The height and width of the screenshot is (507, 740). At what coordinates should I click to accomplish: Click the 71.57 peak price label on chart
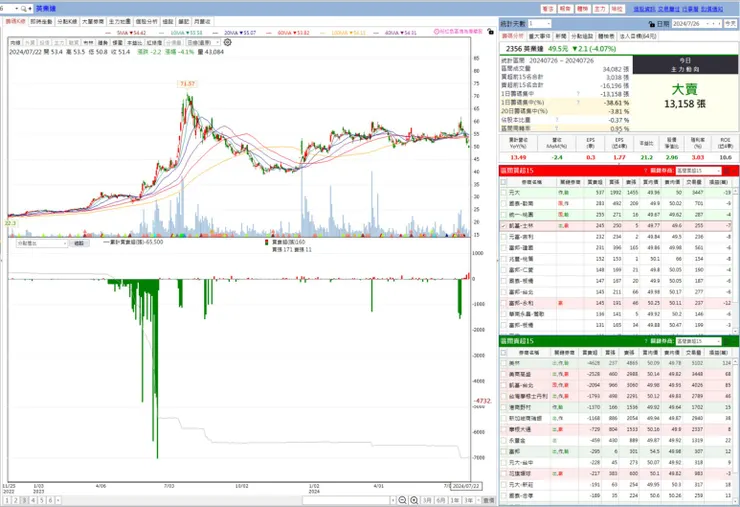pos(187,84)
